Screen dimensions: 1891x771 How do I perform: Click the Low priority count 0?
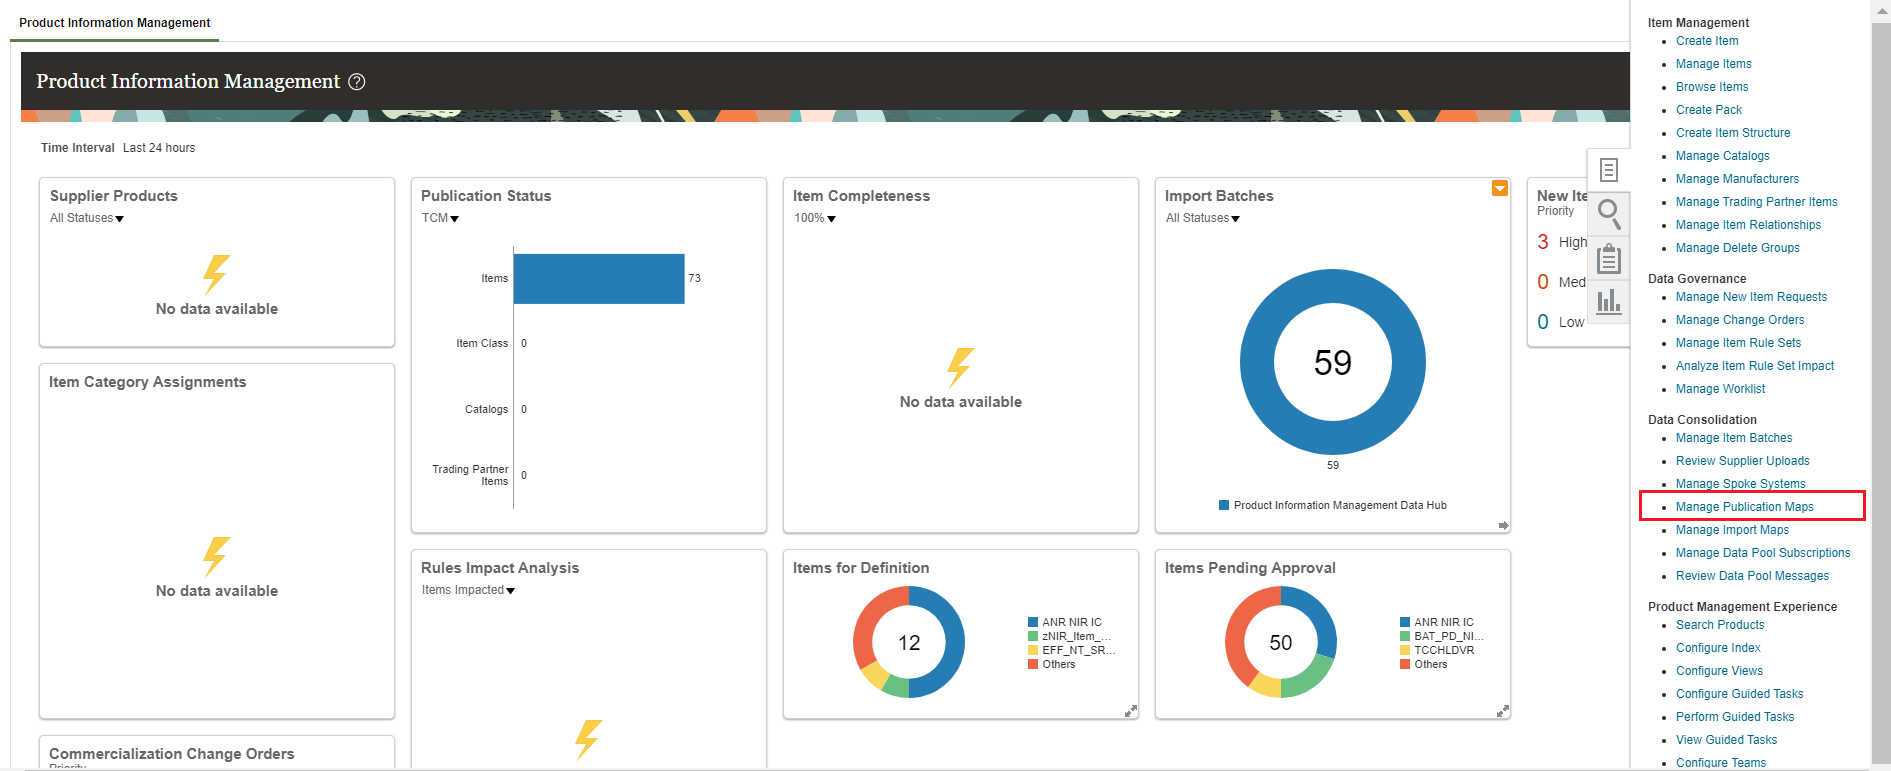(x=1543, y=322)
